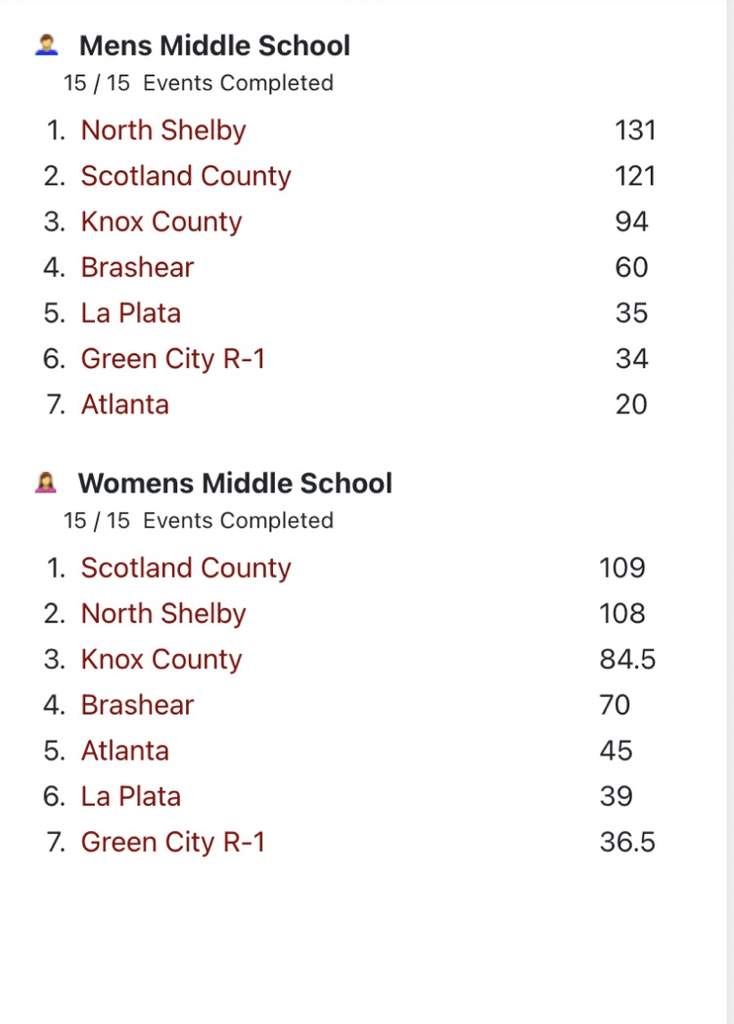734x1024 pixels.
Task: Click La Plata in the Mens standings
Action: [x=131, y=313]
